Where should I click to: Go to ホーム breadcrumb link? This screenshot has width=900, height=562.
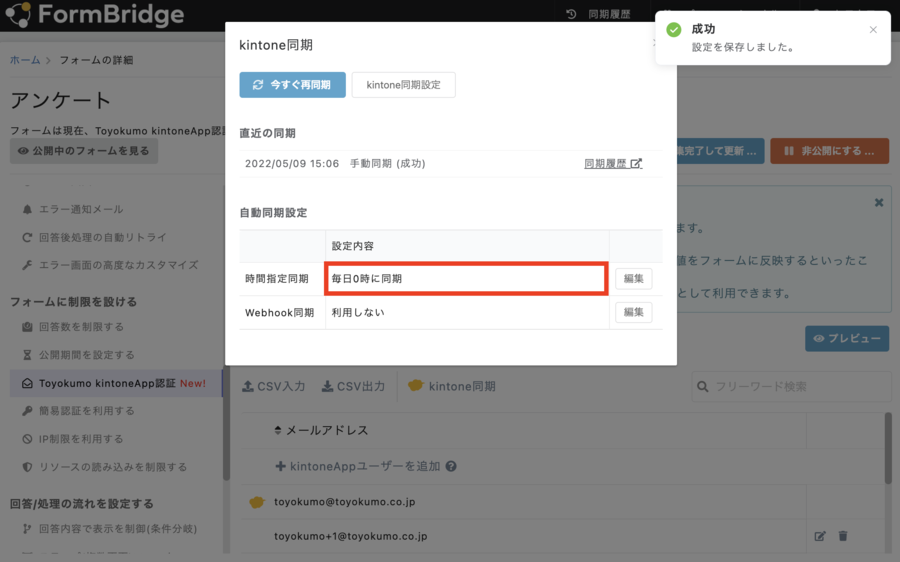25,60
